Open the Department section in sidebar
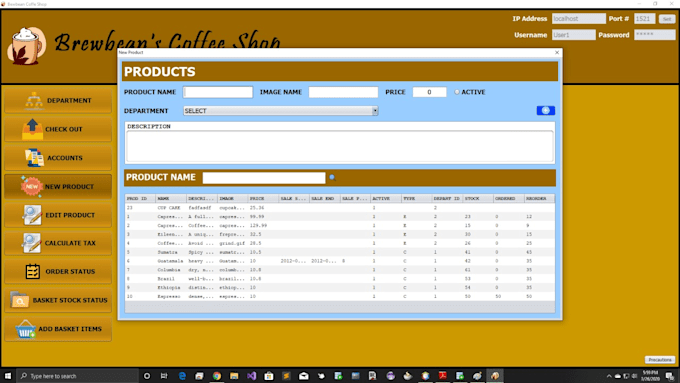The width and height of the screenshot is (680, 383). click(x=58, y=101)
